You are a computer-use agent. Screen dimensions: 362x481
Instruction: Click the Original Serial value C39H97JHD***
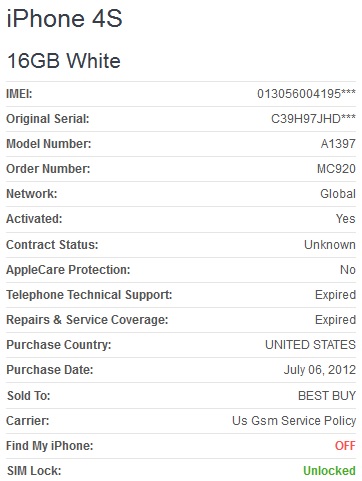313,119
